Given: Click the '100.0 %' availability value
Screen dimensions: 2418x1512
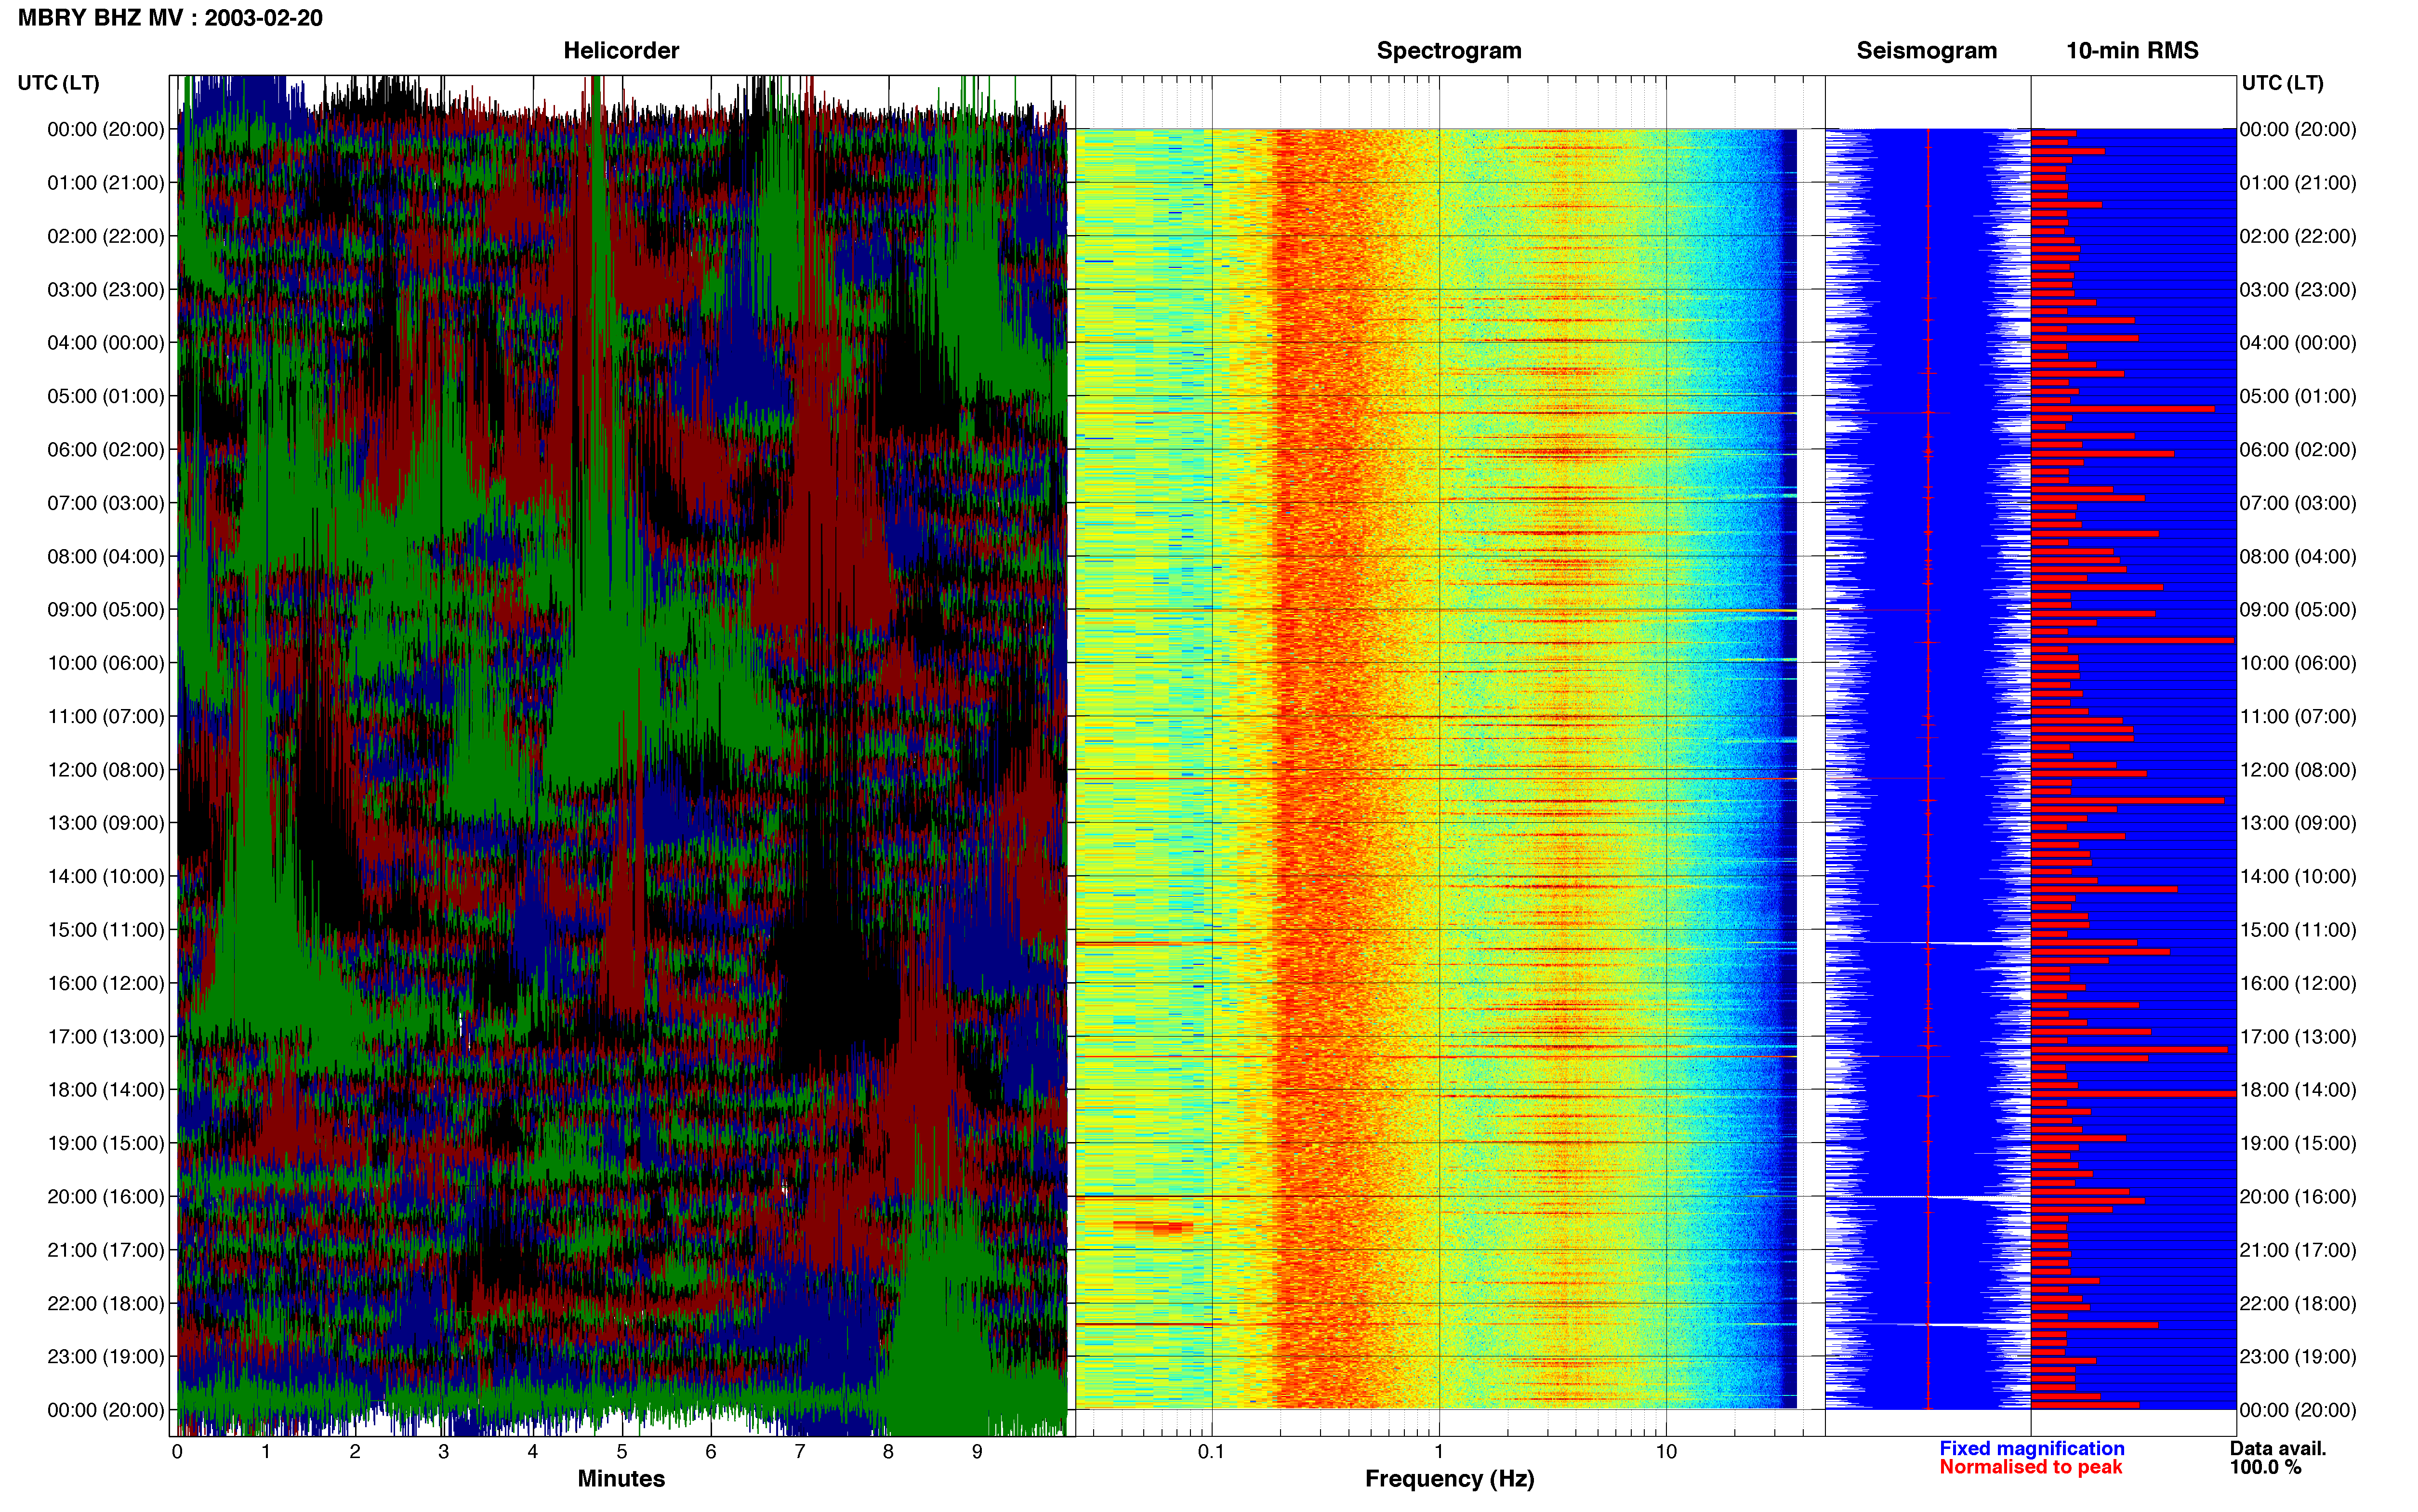Looking at the screenshot, I should coord(2265,1468).
